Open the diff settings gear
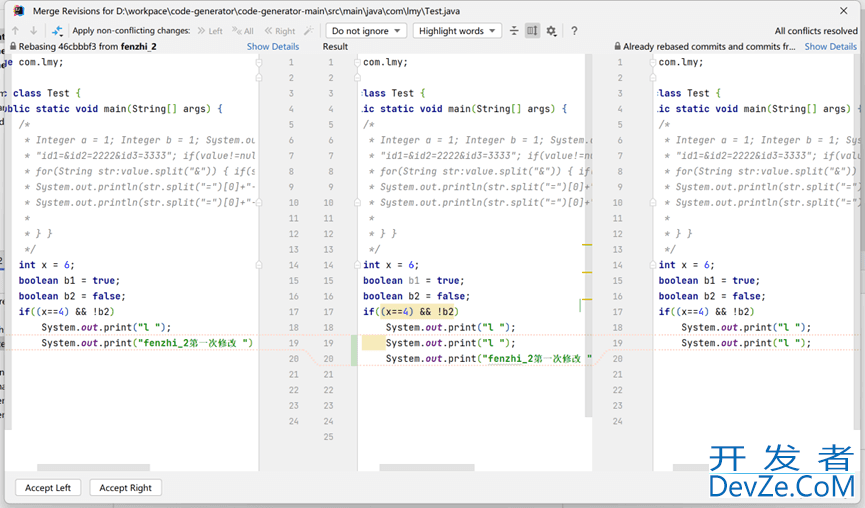The image size is (865, 508). [x=551, y=31]
